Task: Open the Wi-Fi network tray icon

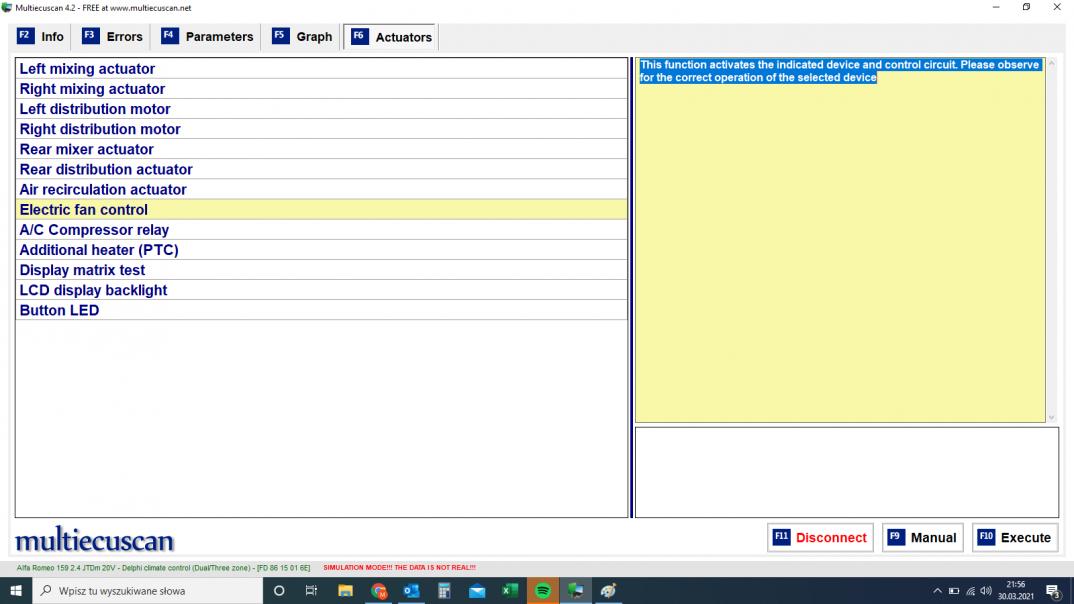Action: coord(970,591)
